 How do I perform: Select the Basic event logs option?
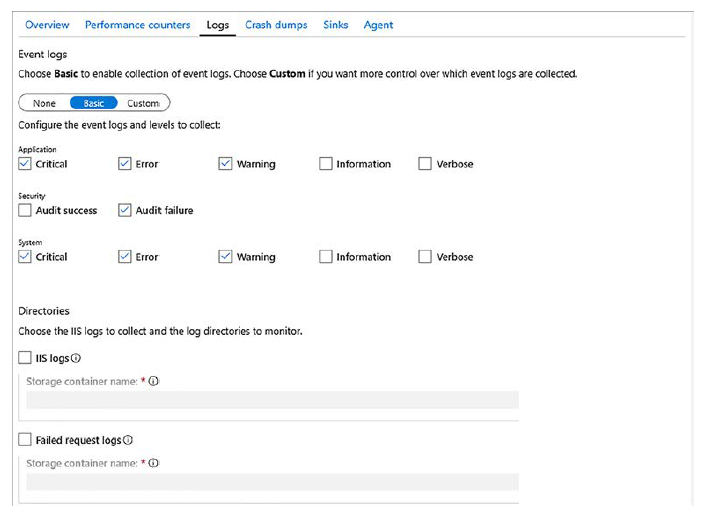click(93, 103)
